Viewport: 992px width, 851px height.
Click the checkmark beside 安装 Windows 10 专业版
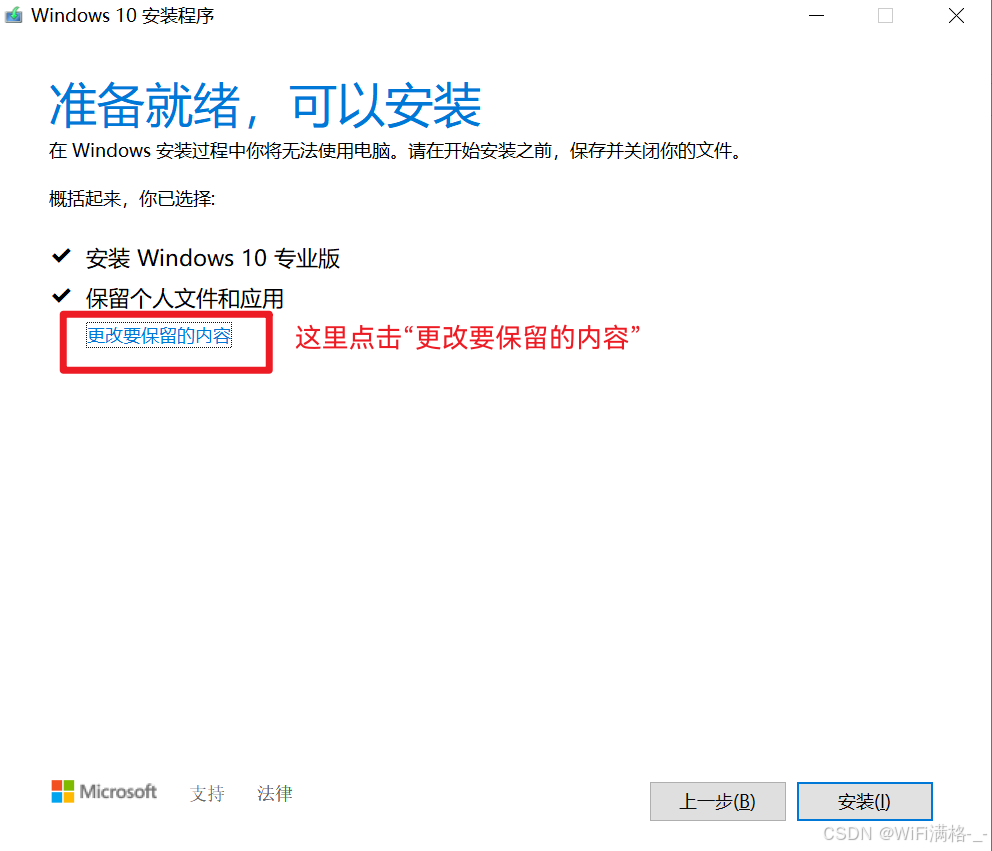click(x=61, y=256)
